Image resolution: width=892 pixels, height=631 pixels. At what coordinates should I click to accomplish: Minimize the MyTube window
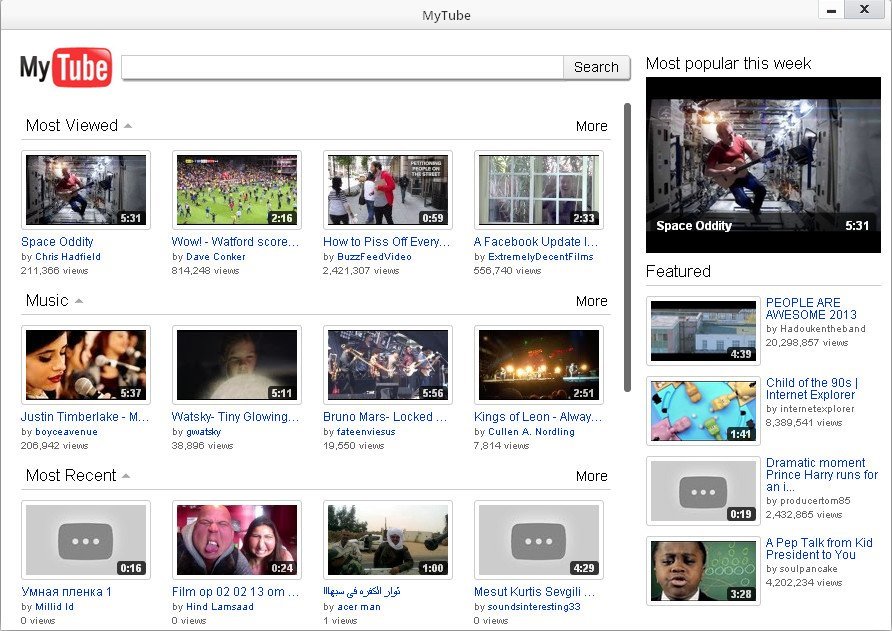pos(831,12)
